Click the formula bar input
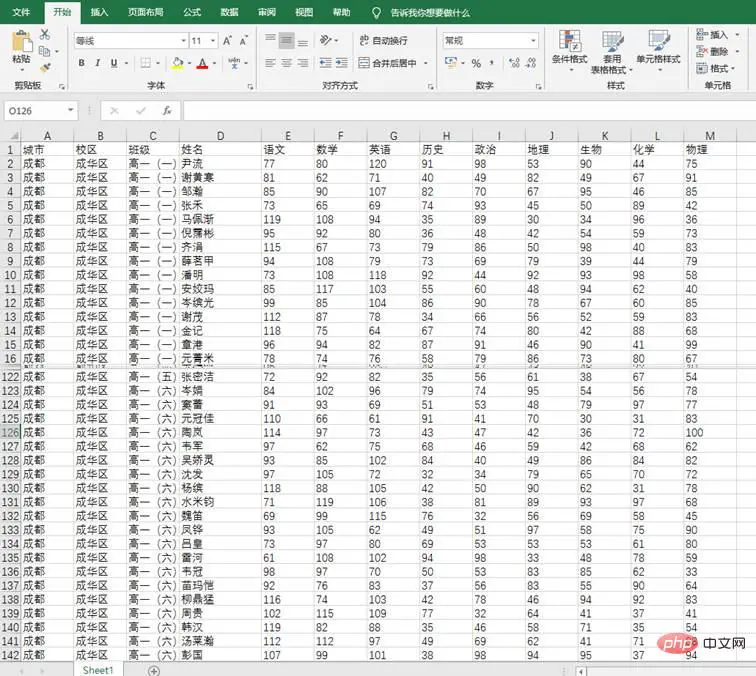The width and height of the screenshot is (756, 676). pyautogui.click(x=469, y=111)
